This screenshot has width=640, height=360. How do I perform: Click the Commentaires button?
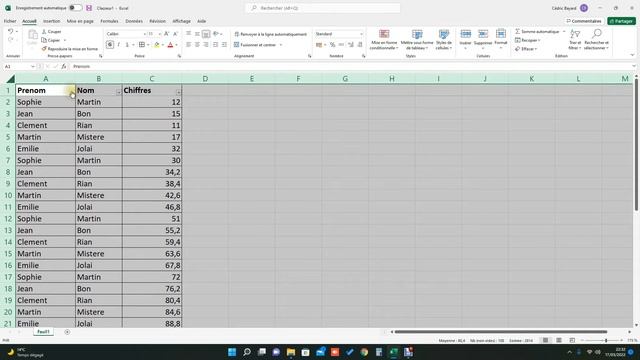[x=584, y=21]
